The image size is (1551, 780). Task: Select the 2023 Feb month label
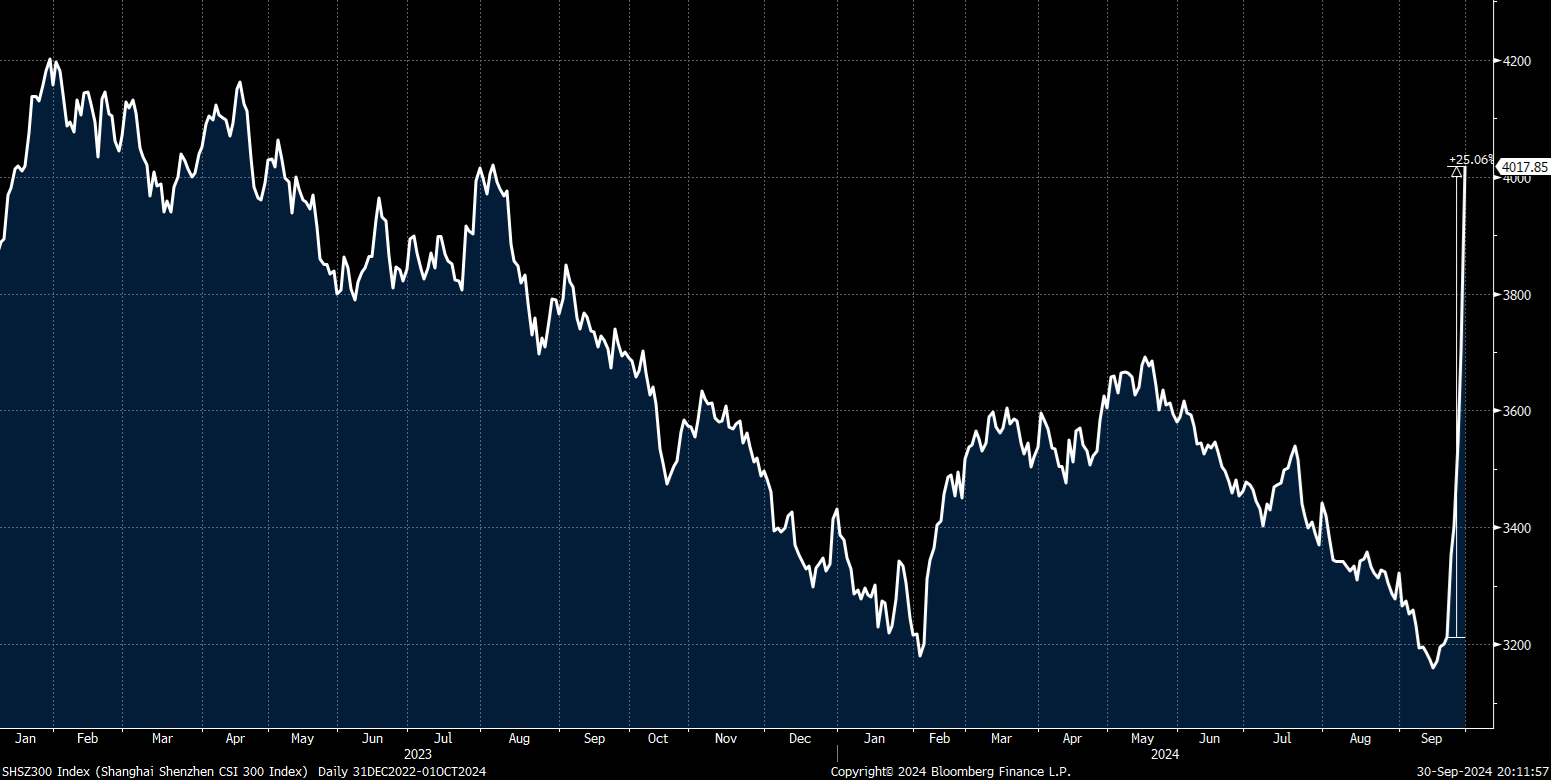[88, 739]
